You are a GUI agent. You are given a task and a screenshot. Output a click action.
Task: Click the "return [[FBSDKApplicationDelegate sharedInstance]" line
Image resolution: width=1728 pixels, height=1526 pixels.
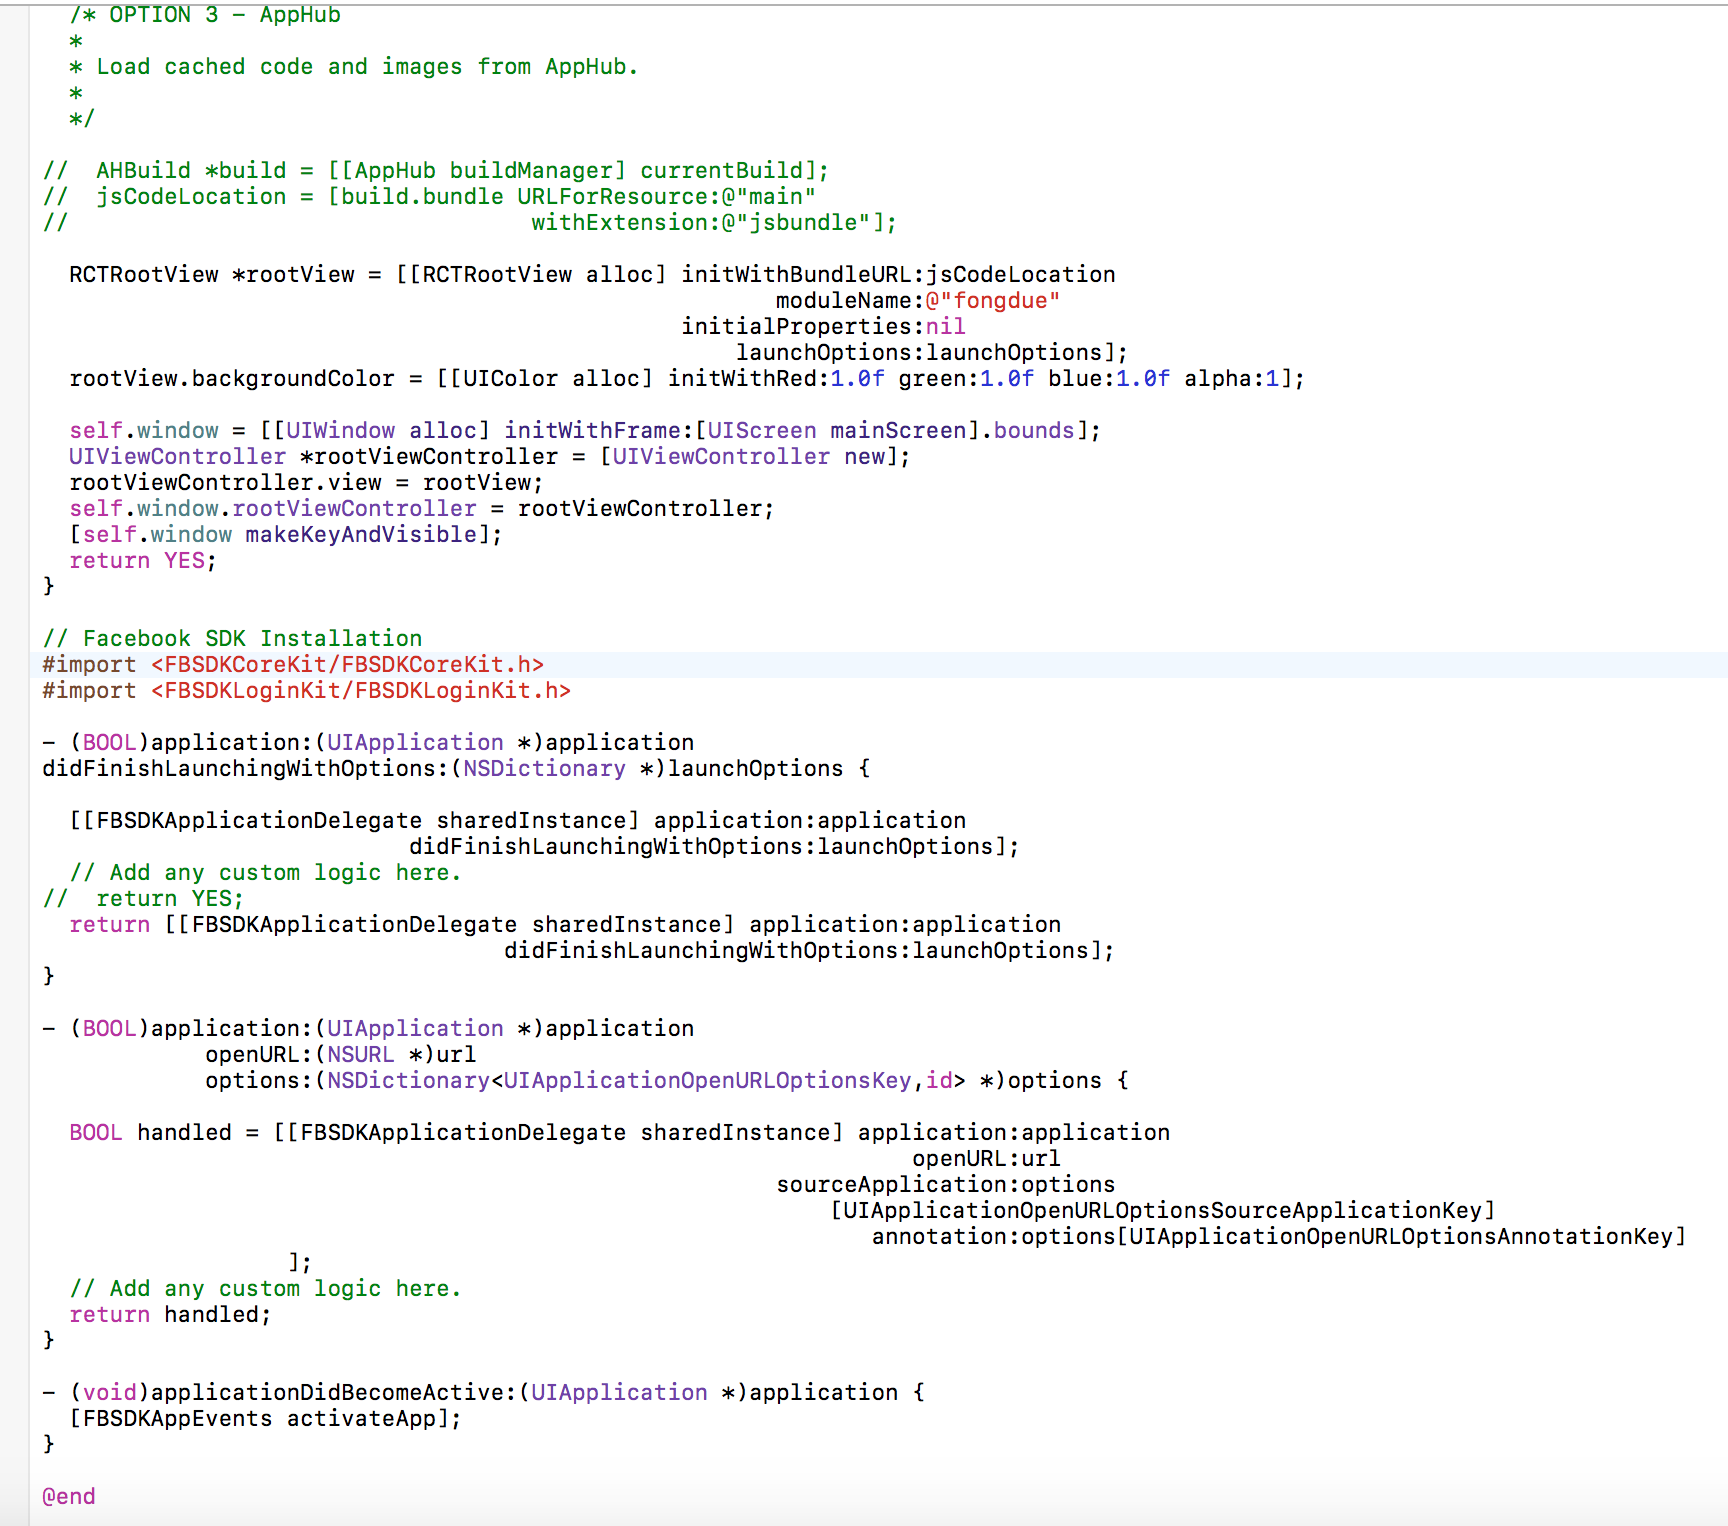click(x=565, y=925)
